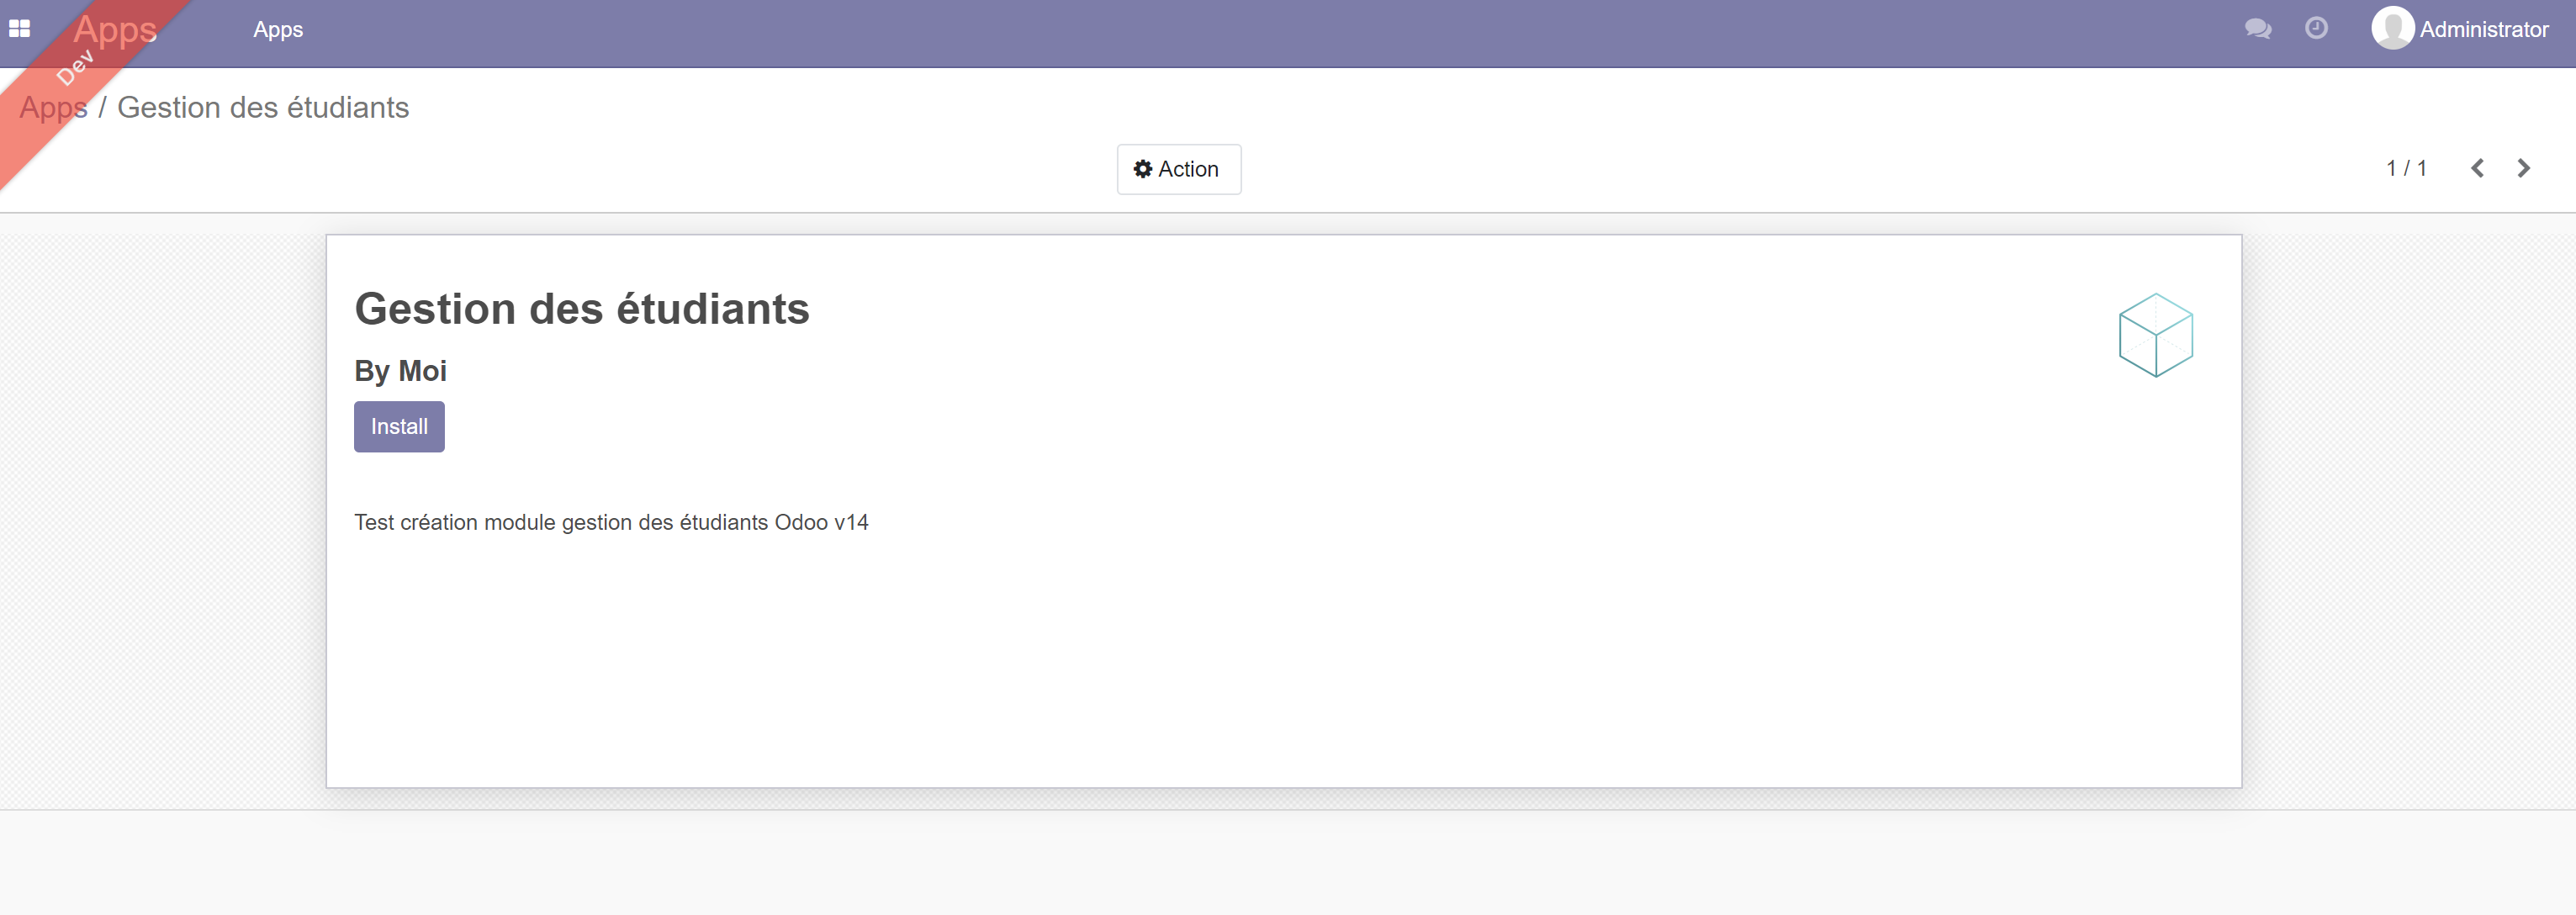Screen dimensions: 2576x915
Task: Click the module description text
Action: coord(611,522)
